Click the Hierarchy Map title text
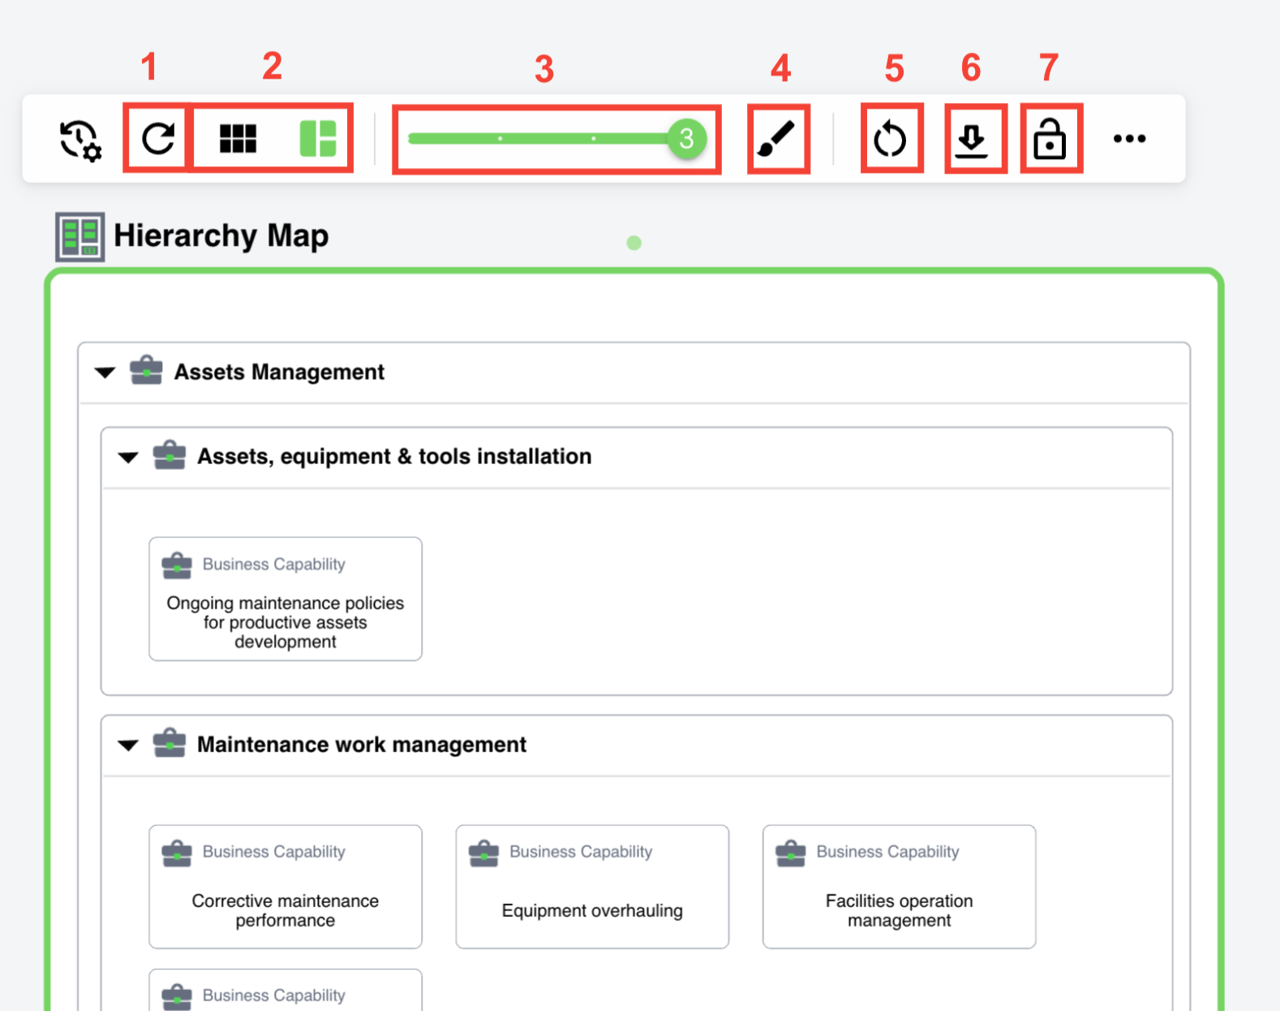Viewport: 1280px width, 1011px height. pos(221,236)
